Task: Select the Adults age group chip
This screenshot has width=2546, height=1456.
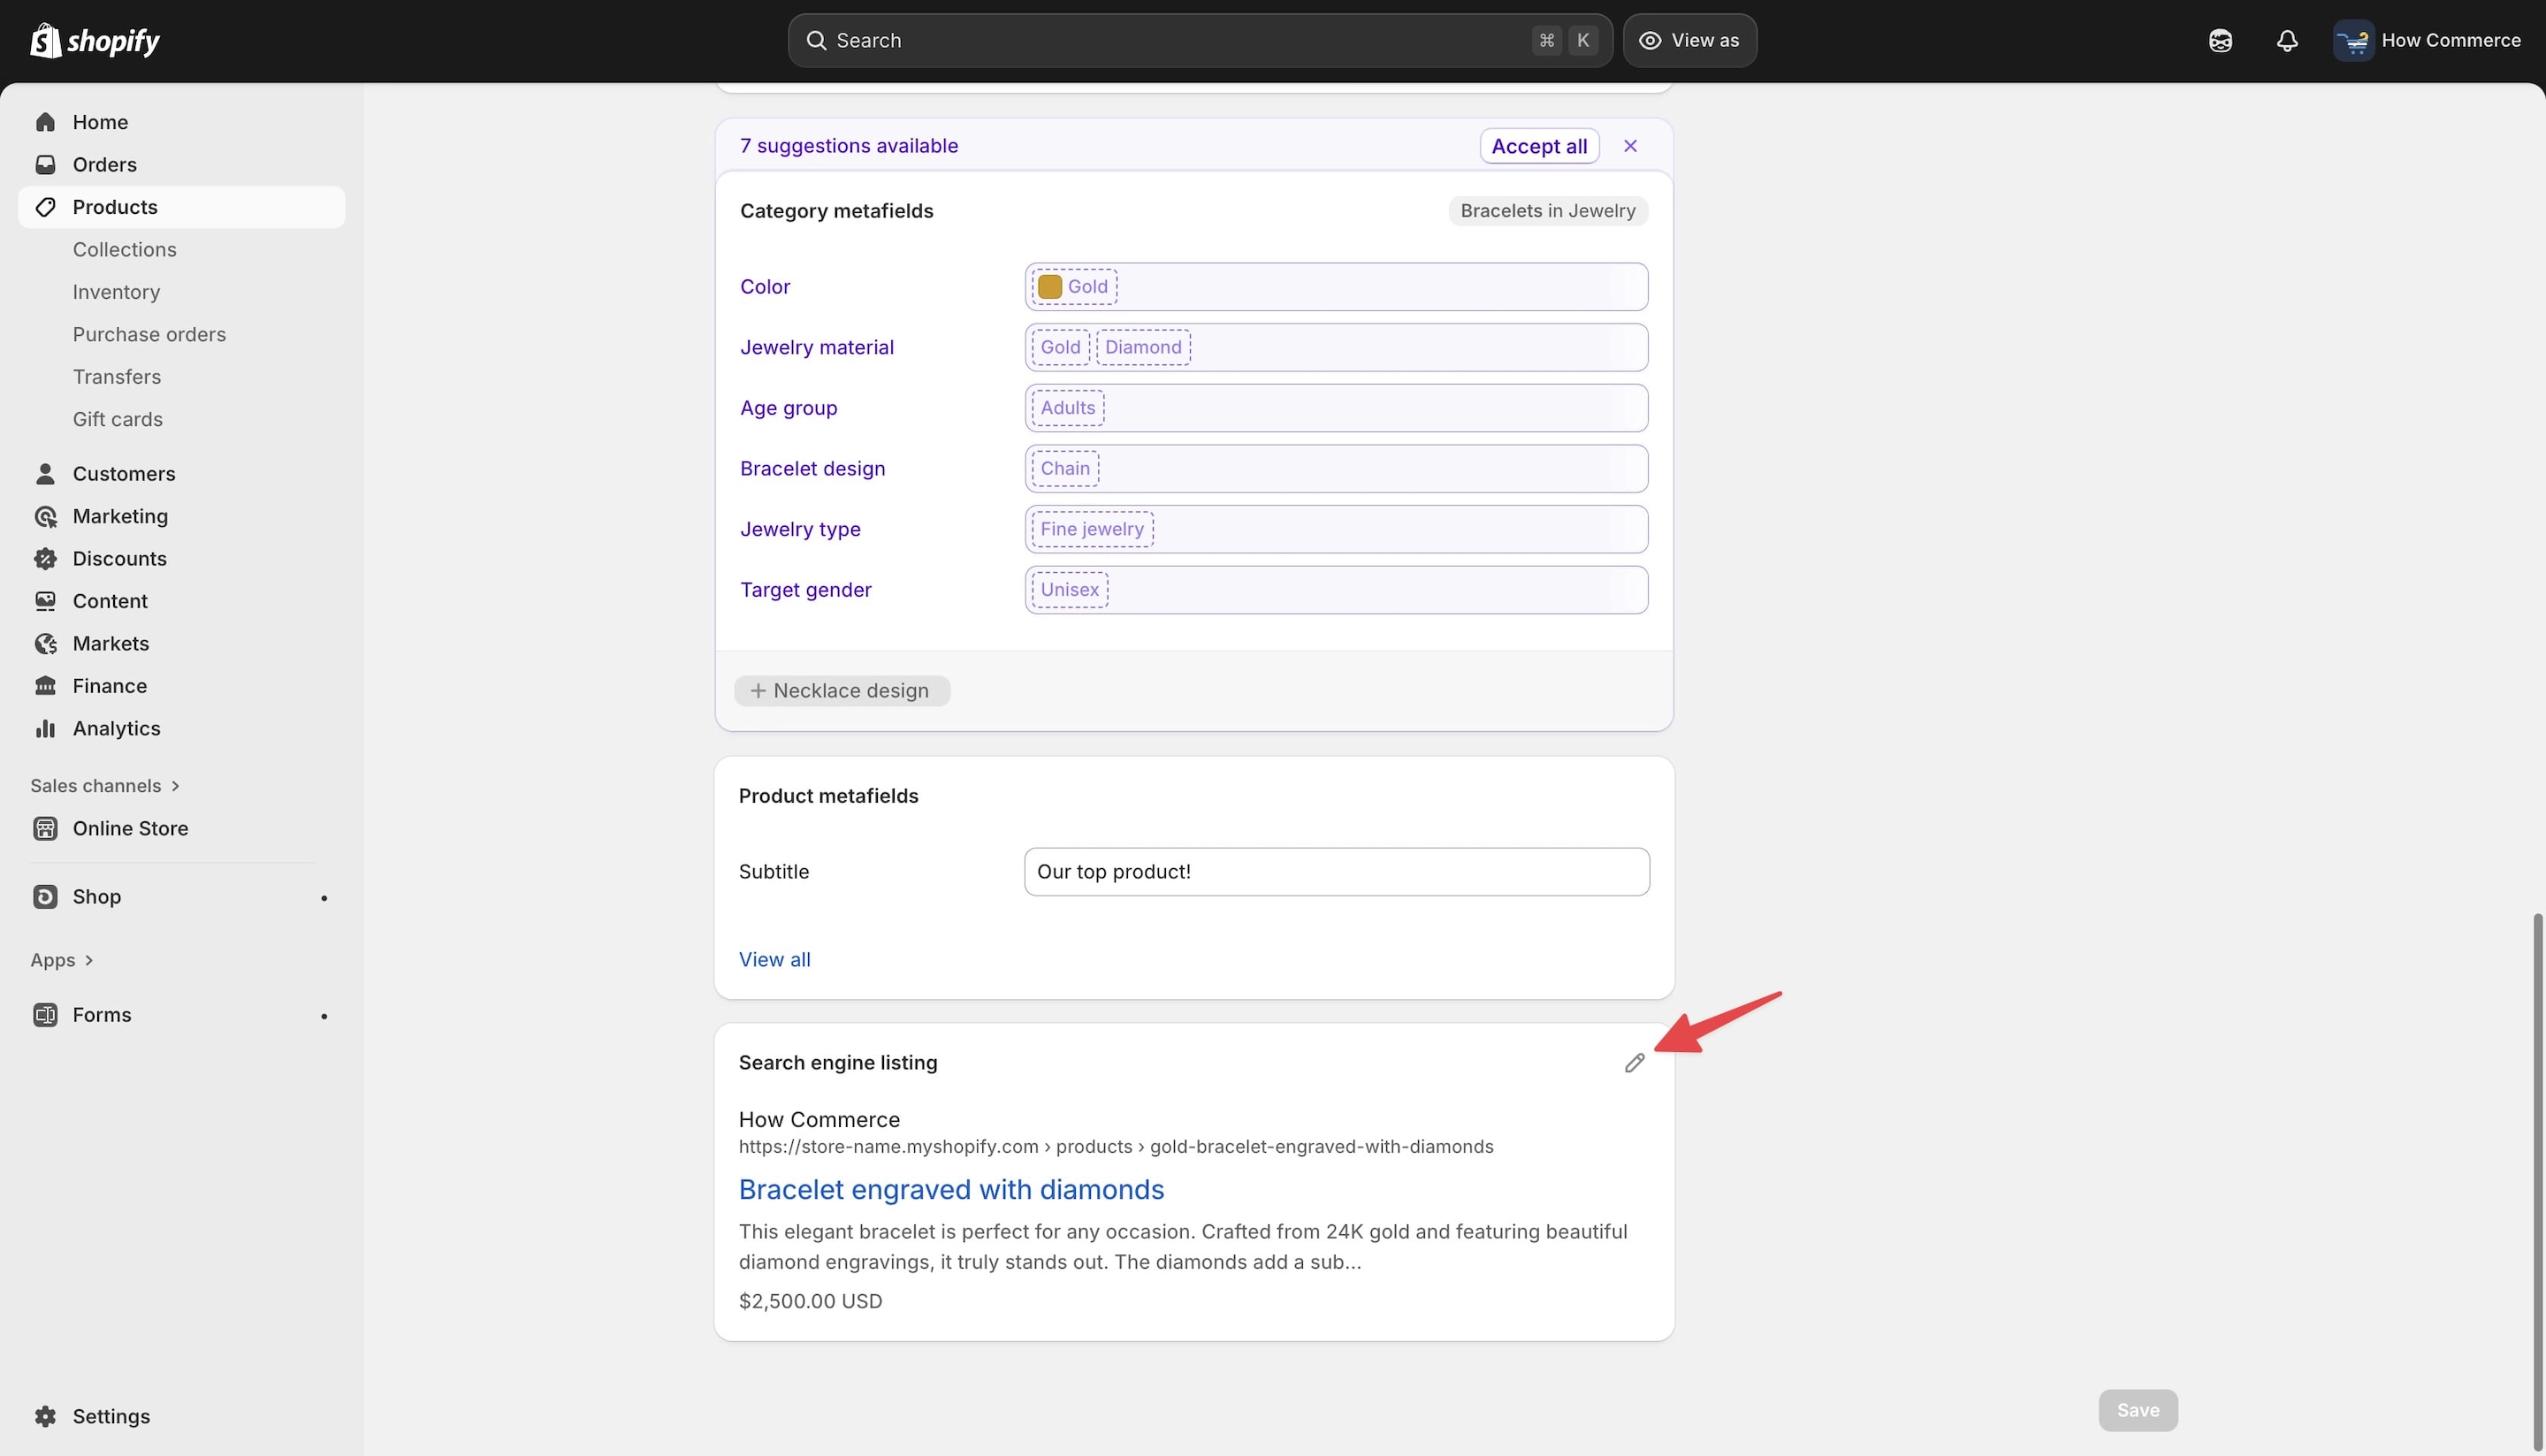Action: point(1067,408)
